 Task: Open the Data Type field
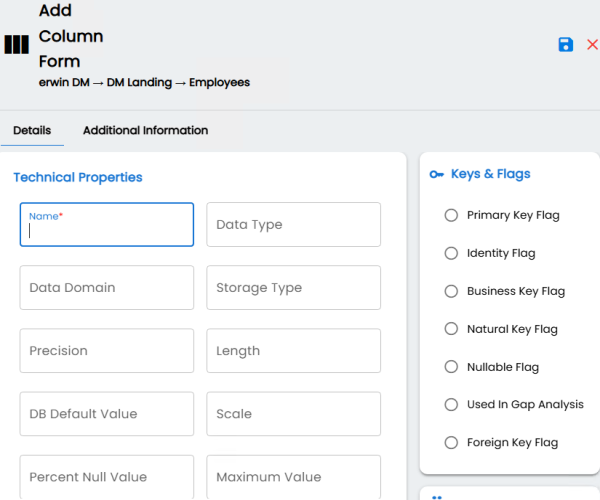pyautogui.click(x=293, y=225)
